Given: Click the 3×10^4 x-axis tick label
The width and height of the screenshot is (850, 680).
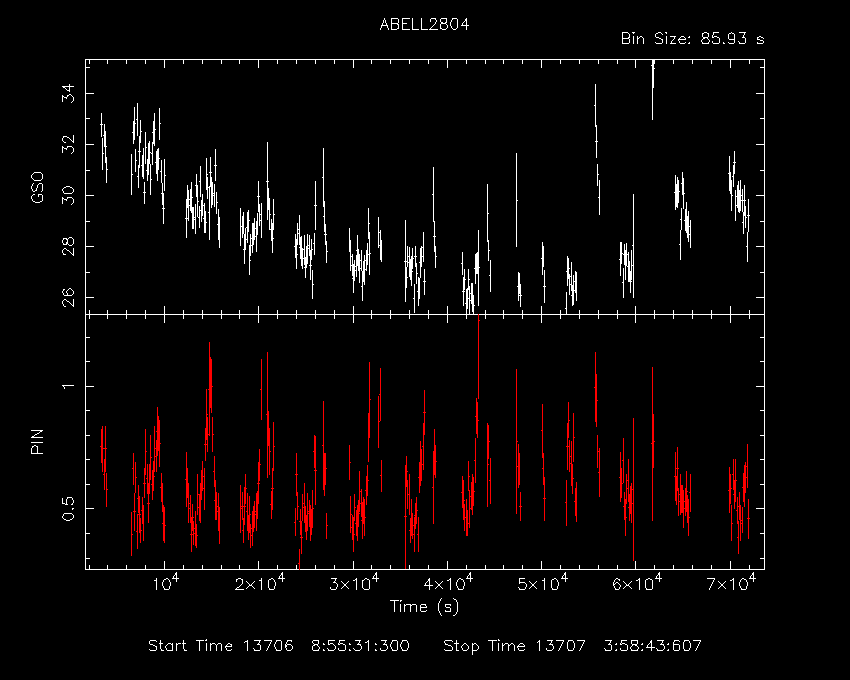Looking at the screenshot, I should point(354,583).
